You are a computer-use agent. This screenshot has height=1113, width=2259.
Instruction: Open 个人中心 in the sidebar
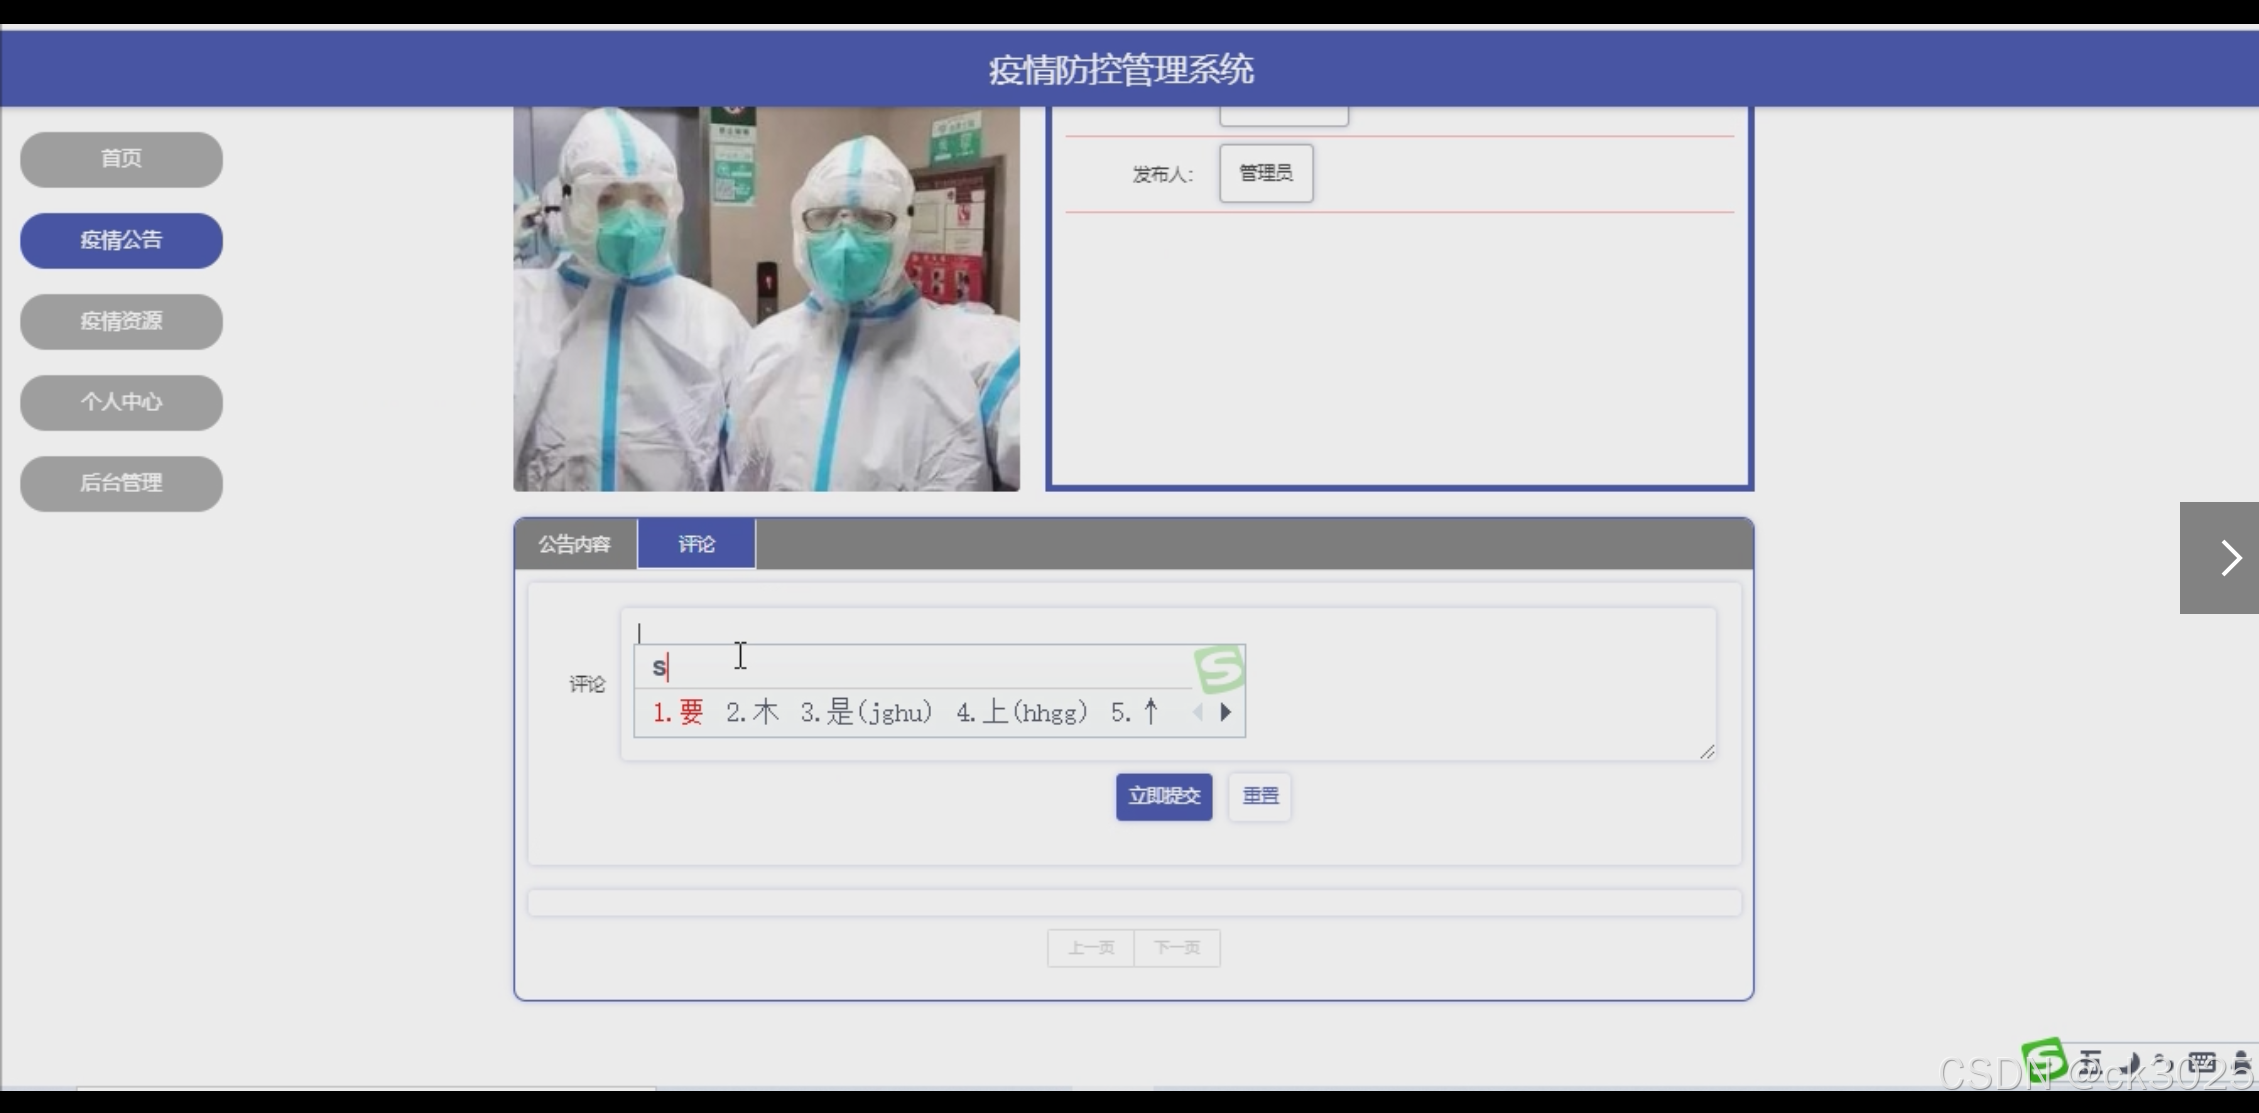point(121,402)
